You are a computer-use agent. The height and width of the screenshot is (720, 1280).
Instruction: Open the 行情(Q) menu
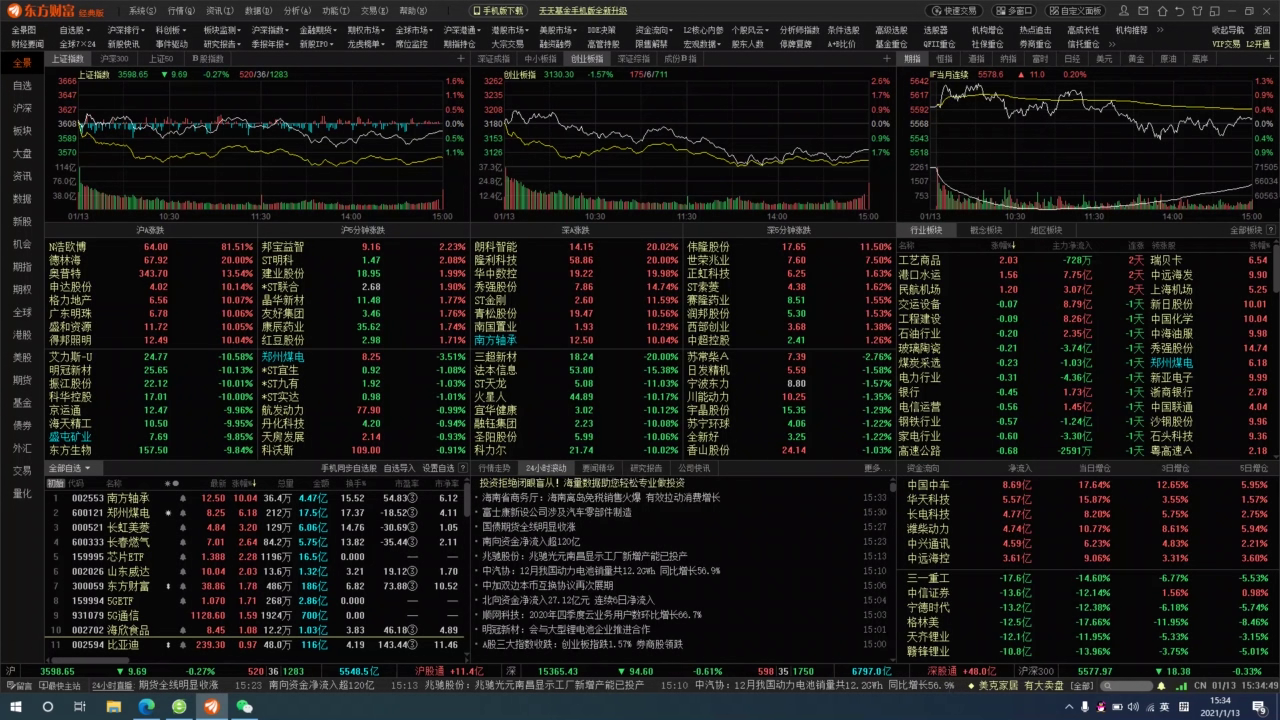coord(181,10)
